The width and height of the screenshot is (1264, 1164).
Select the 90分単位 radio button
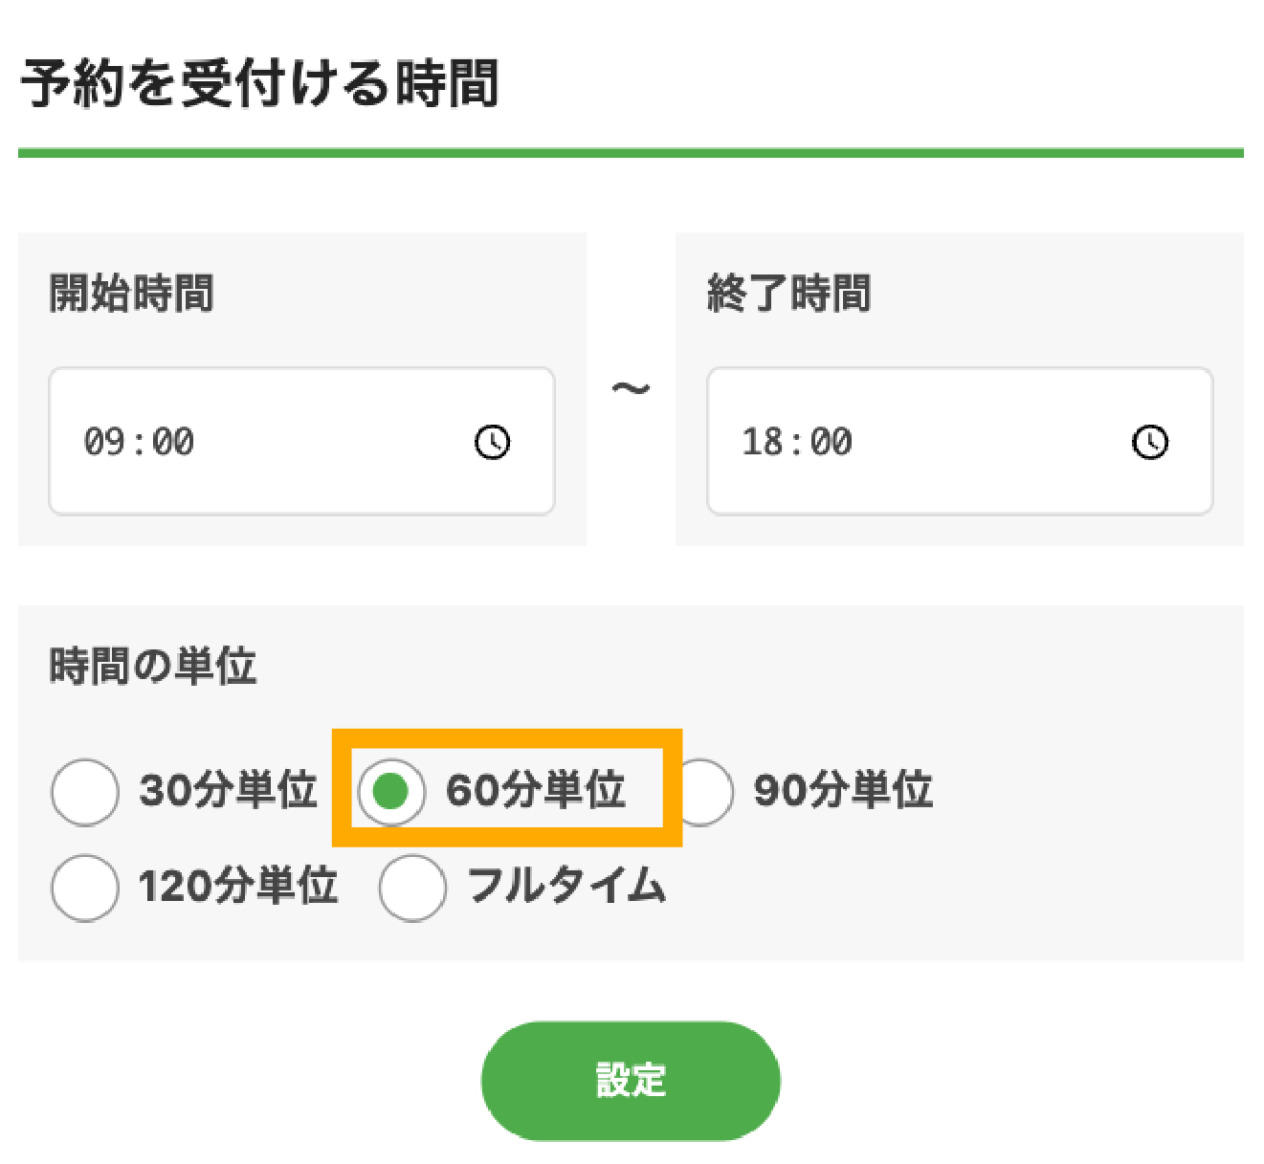(706, 791)
